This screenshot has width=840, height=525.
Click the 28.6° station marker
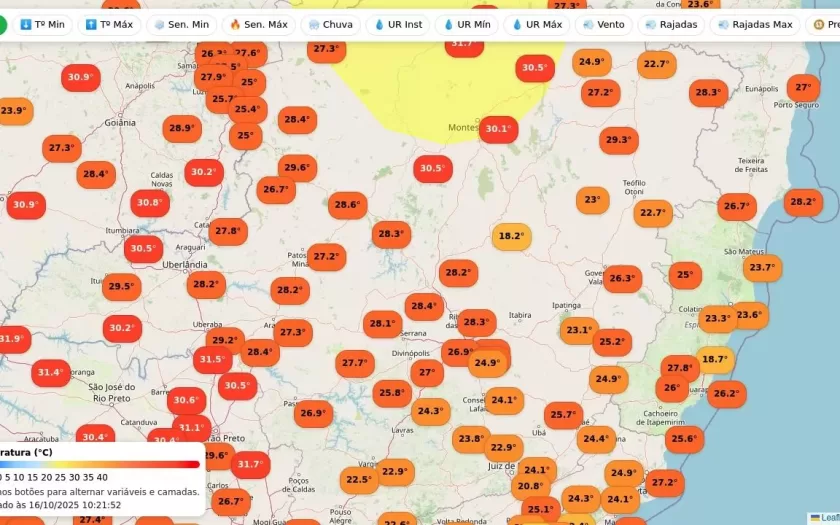click(x=347, y=206)
